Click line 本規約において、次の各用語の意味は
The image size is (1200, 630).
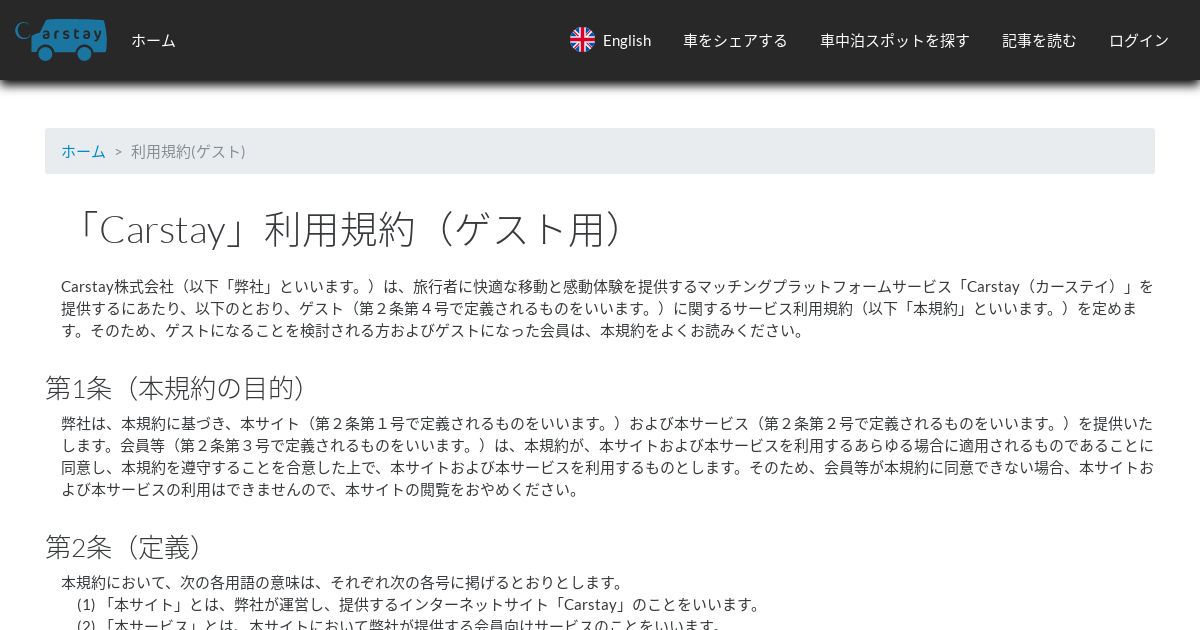(343, 582)
